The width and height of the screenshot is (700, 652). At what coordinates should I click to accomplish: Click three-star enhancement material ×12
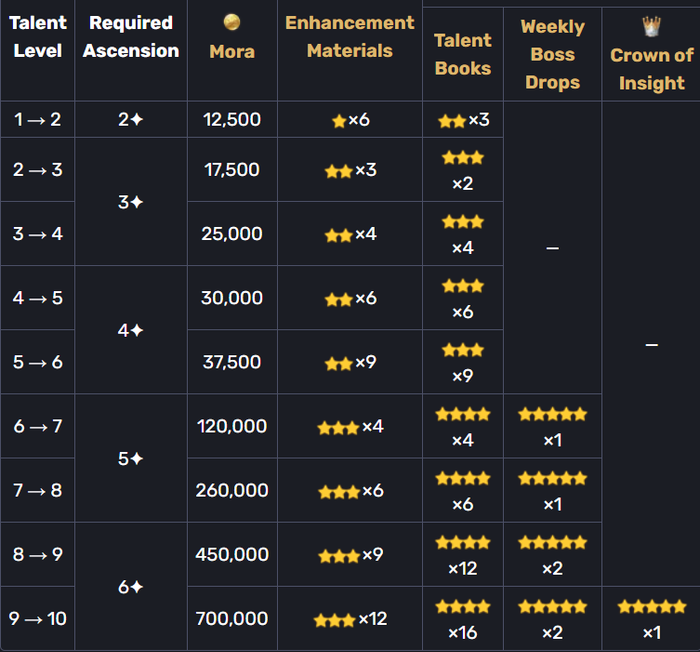[335, 620]
